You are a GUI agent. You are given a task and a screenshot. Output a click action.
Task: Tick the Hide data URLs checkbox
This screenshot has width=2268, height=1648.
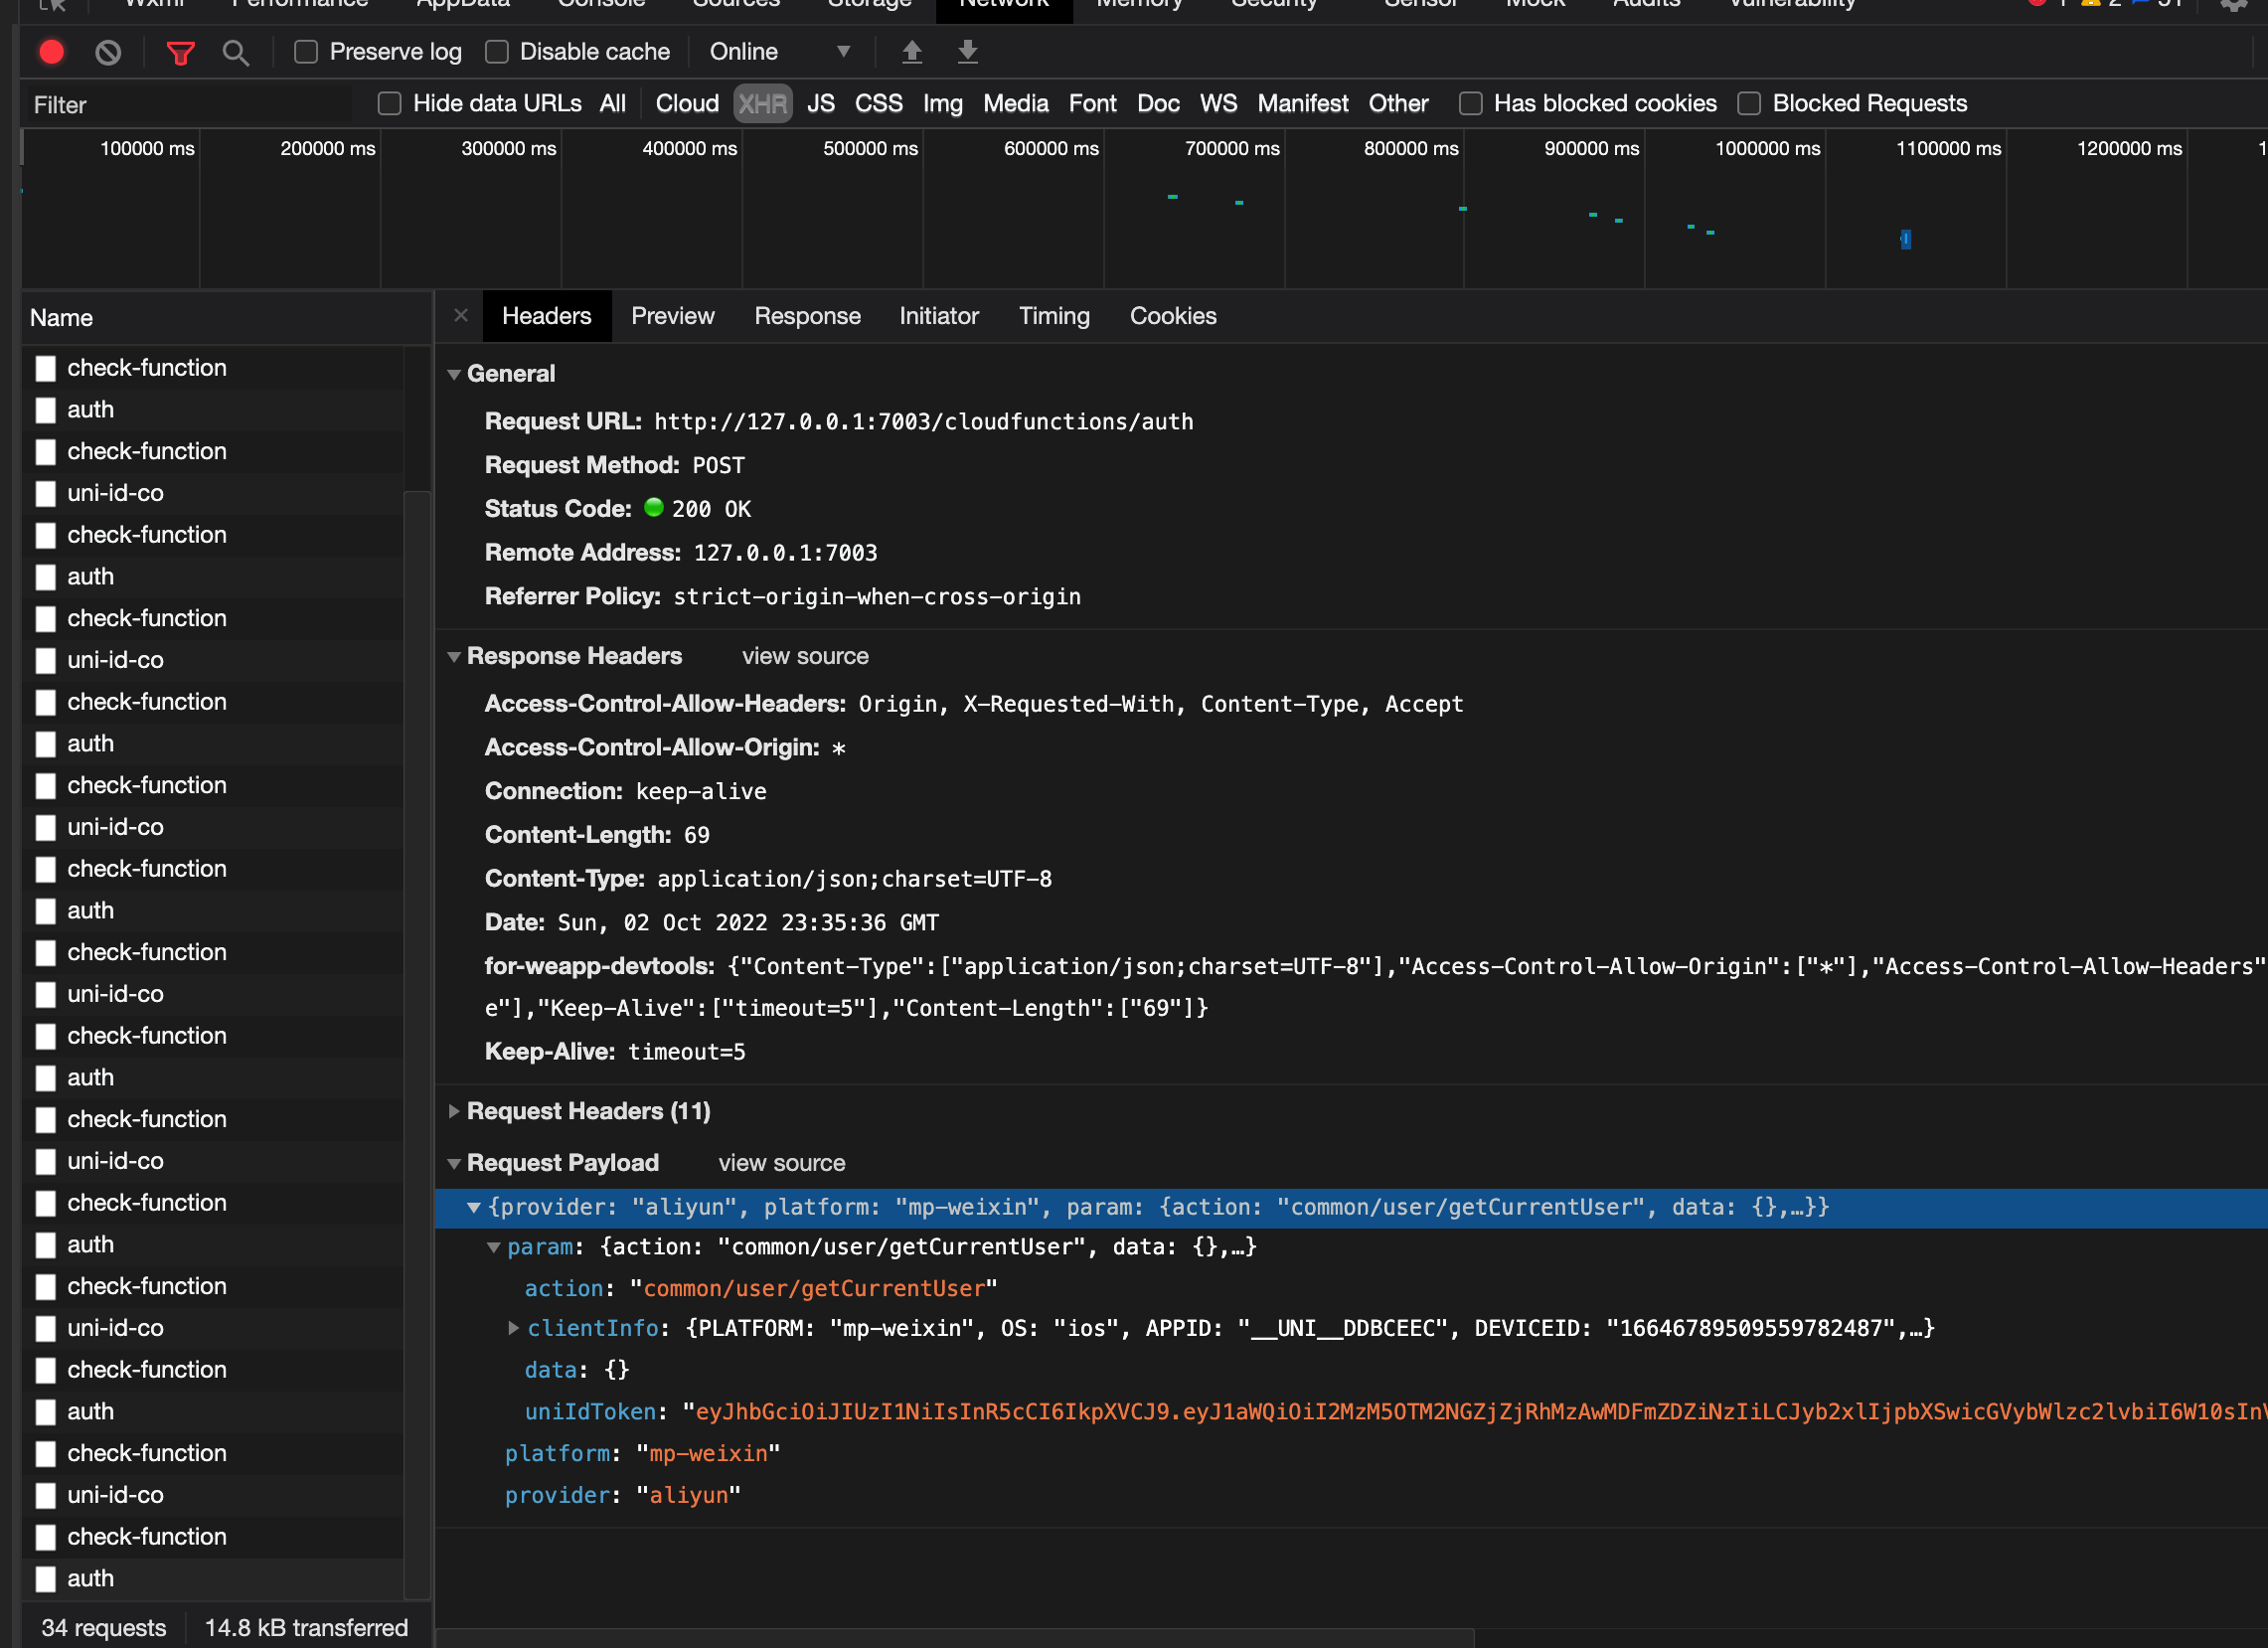(x=389, y=104)
